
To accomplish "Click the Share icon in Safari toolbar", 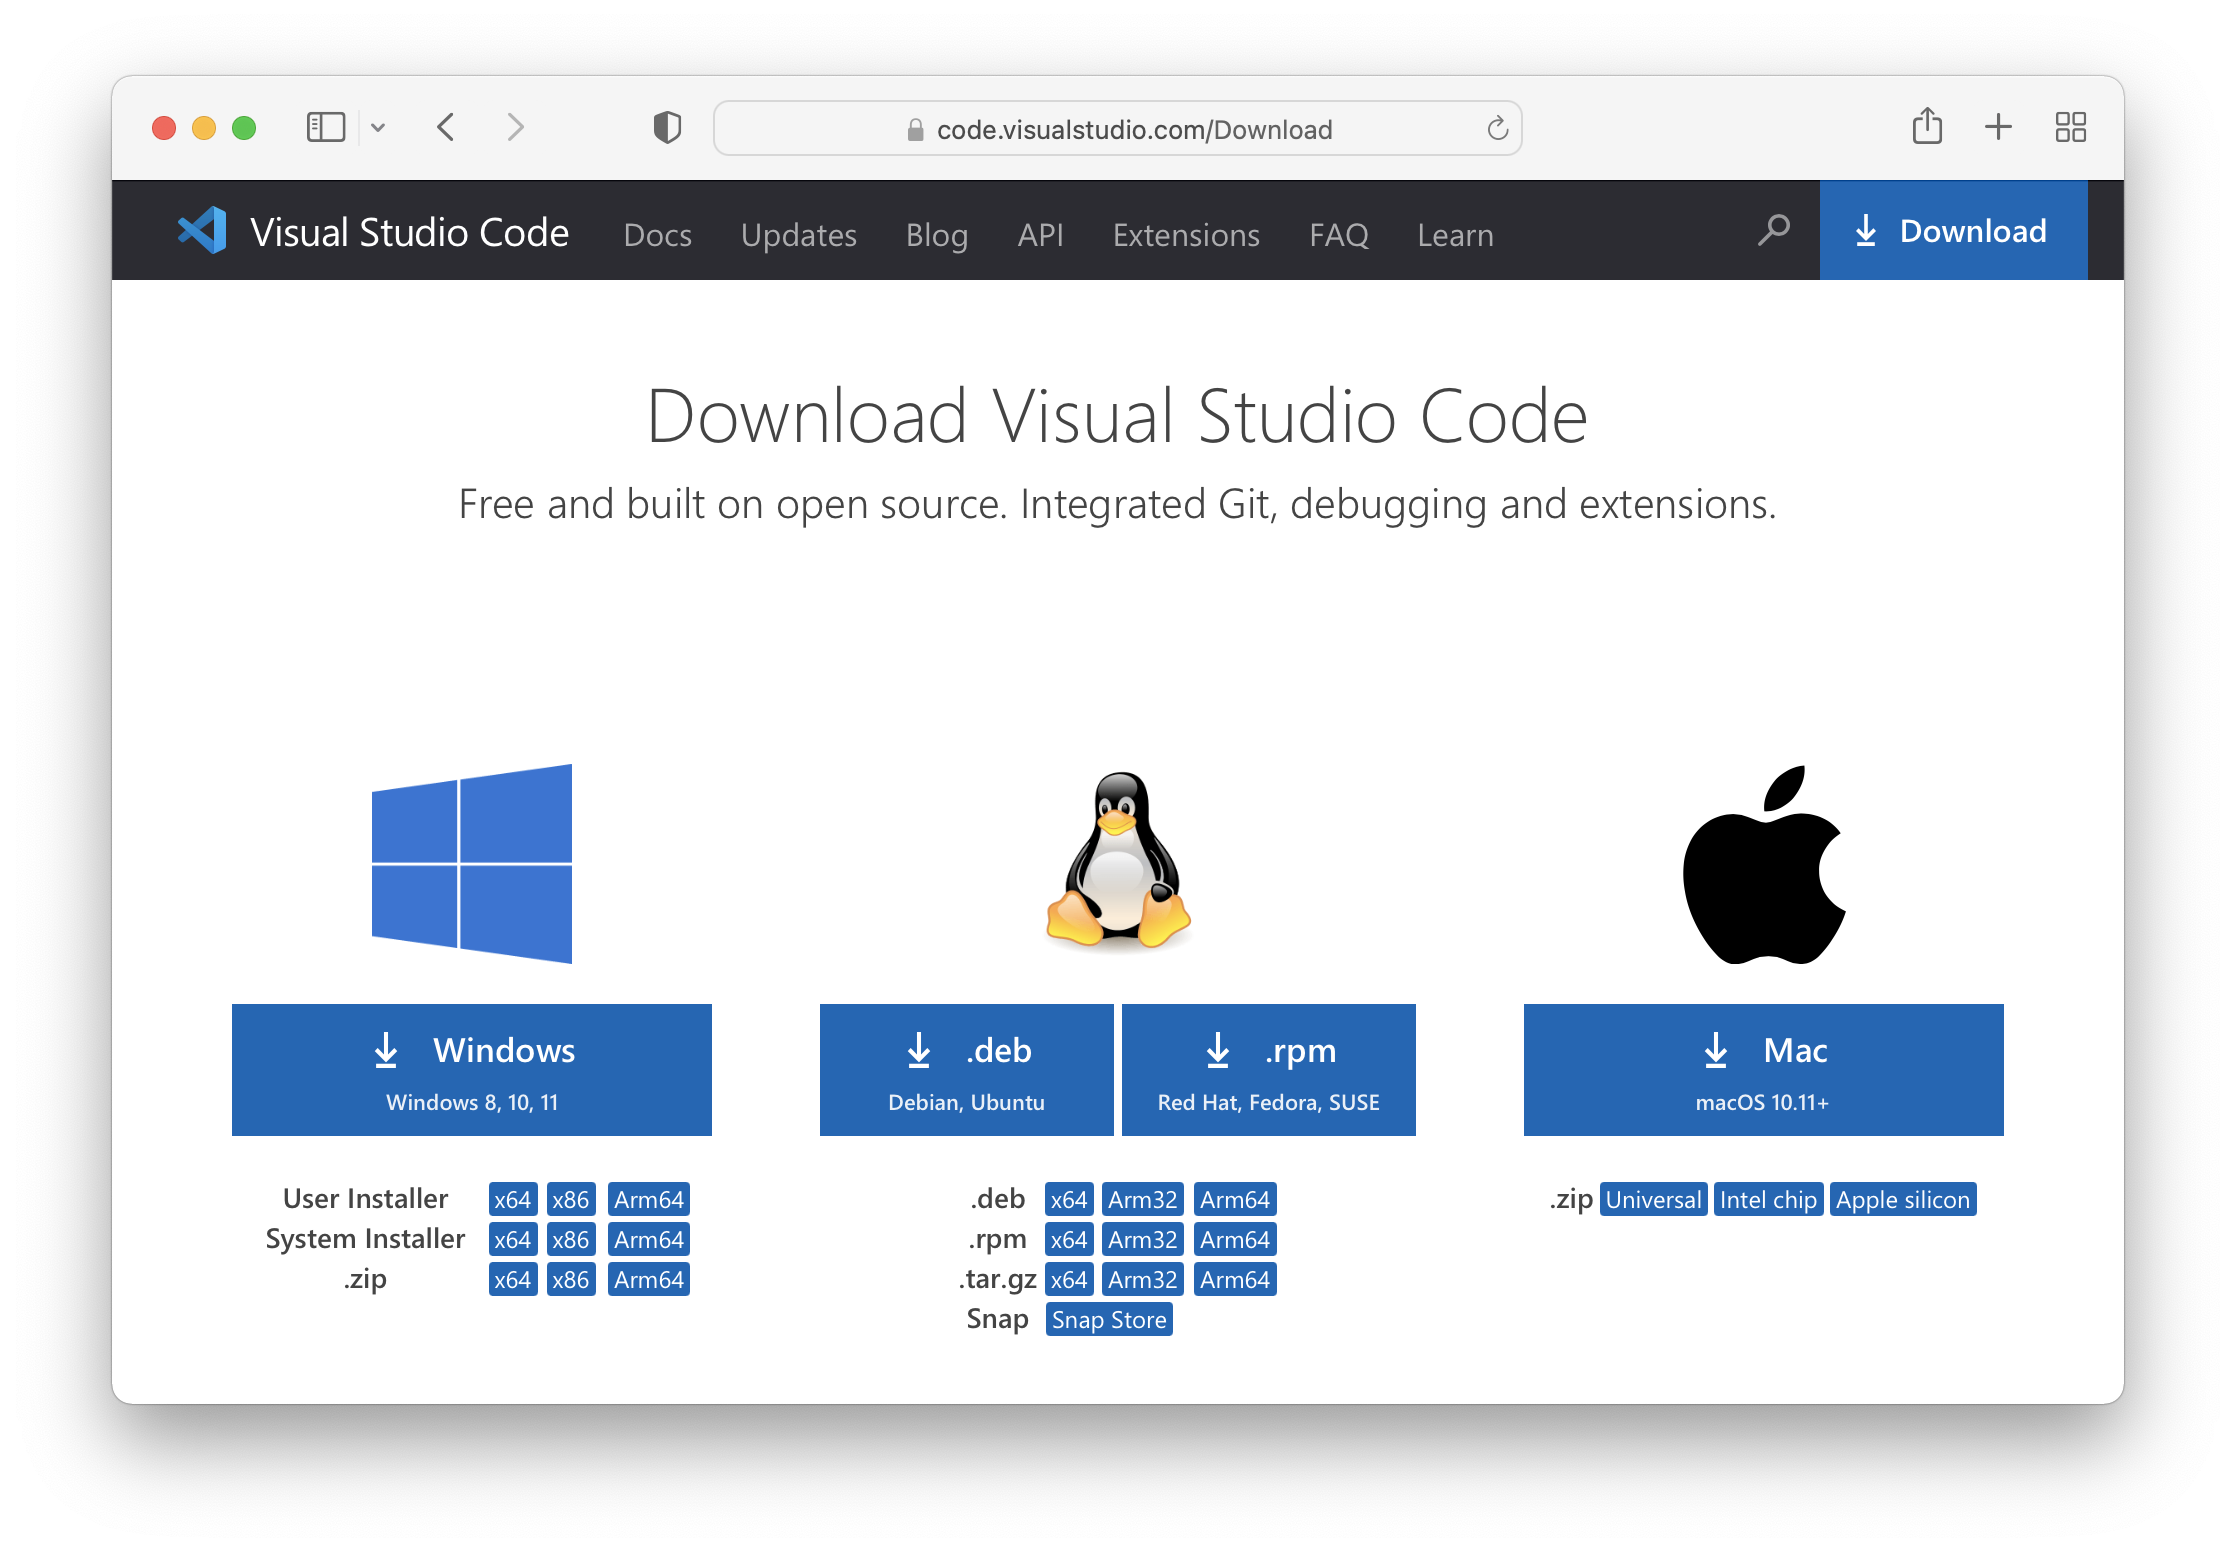I will [1927, 127].
